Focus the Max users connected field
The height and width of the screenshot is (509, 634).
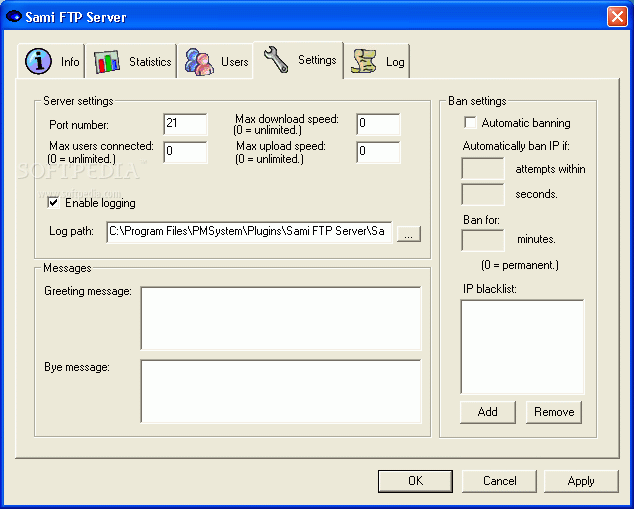(x=185, y=152)
